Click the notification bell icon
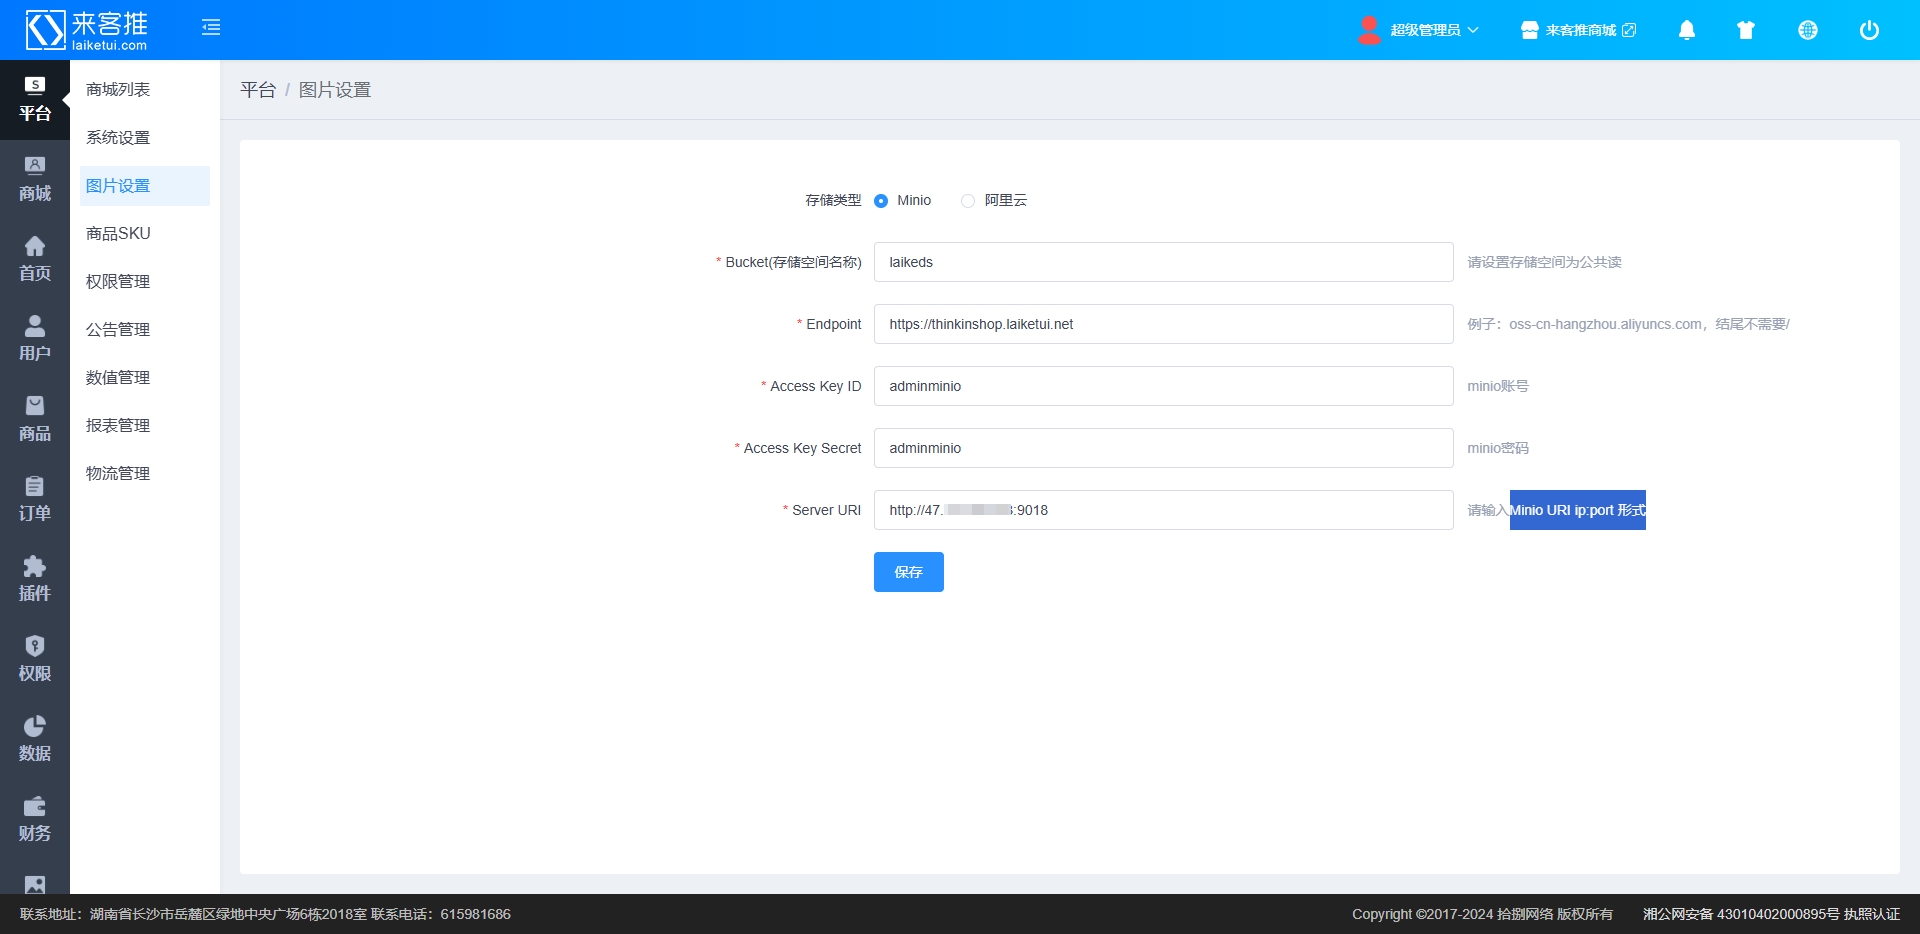1920x934 pixels. [1686, 30]
